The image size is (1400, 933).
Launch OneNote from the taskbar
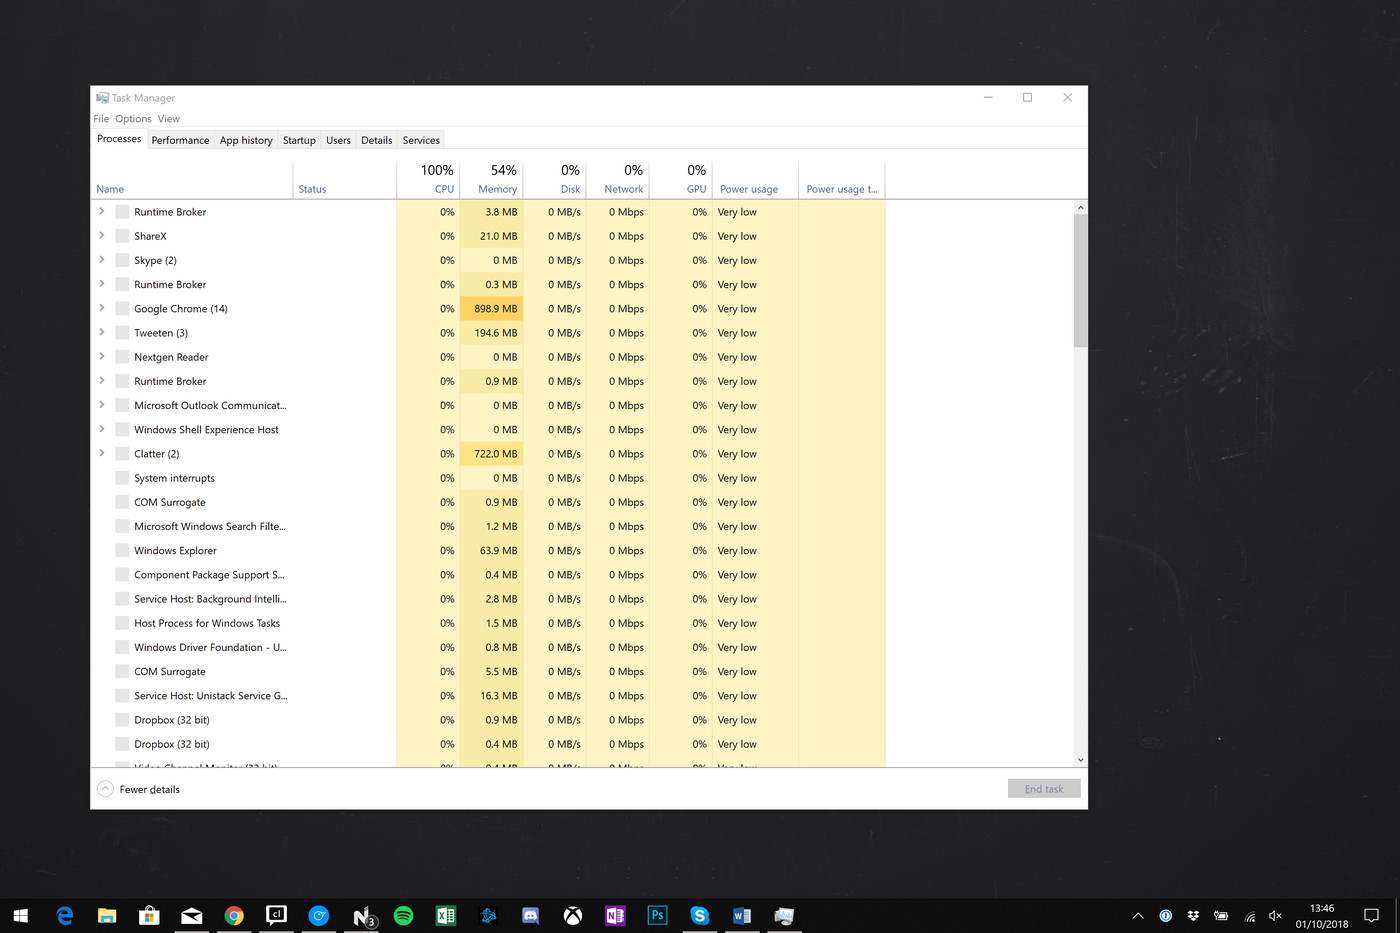(x=615, y=915)
